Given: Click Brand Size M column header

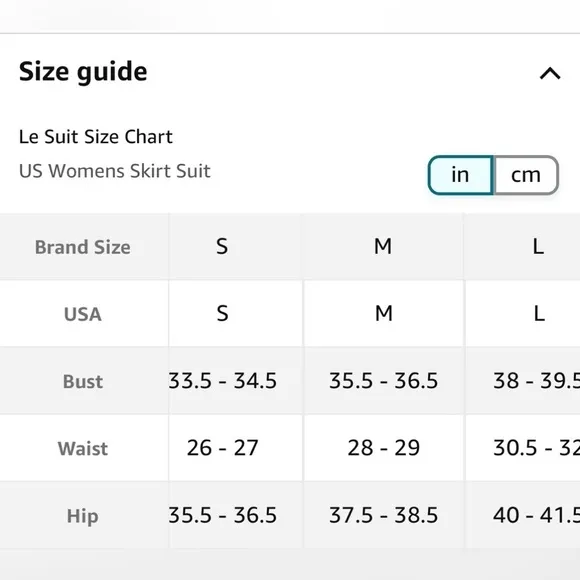Looking at the screenshot, I should point(383,247).
